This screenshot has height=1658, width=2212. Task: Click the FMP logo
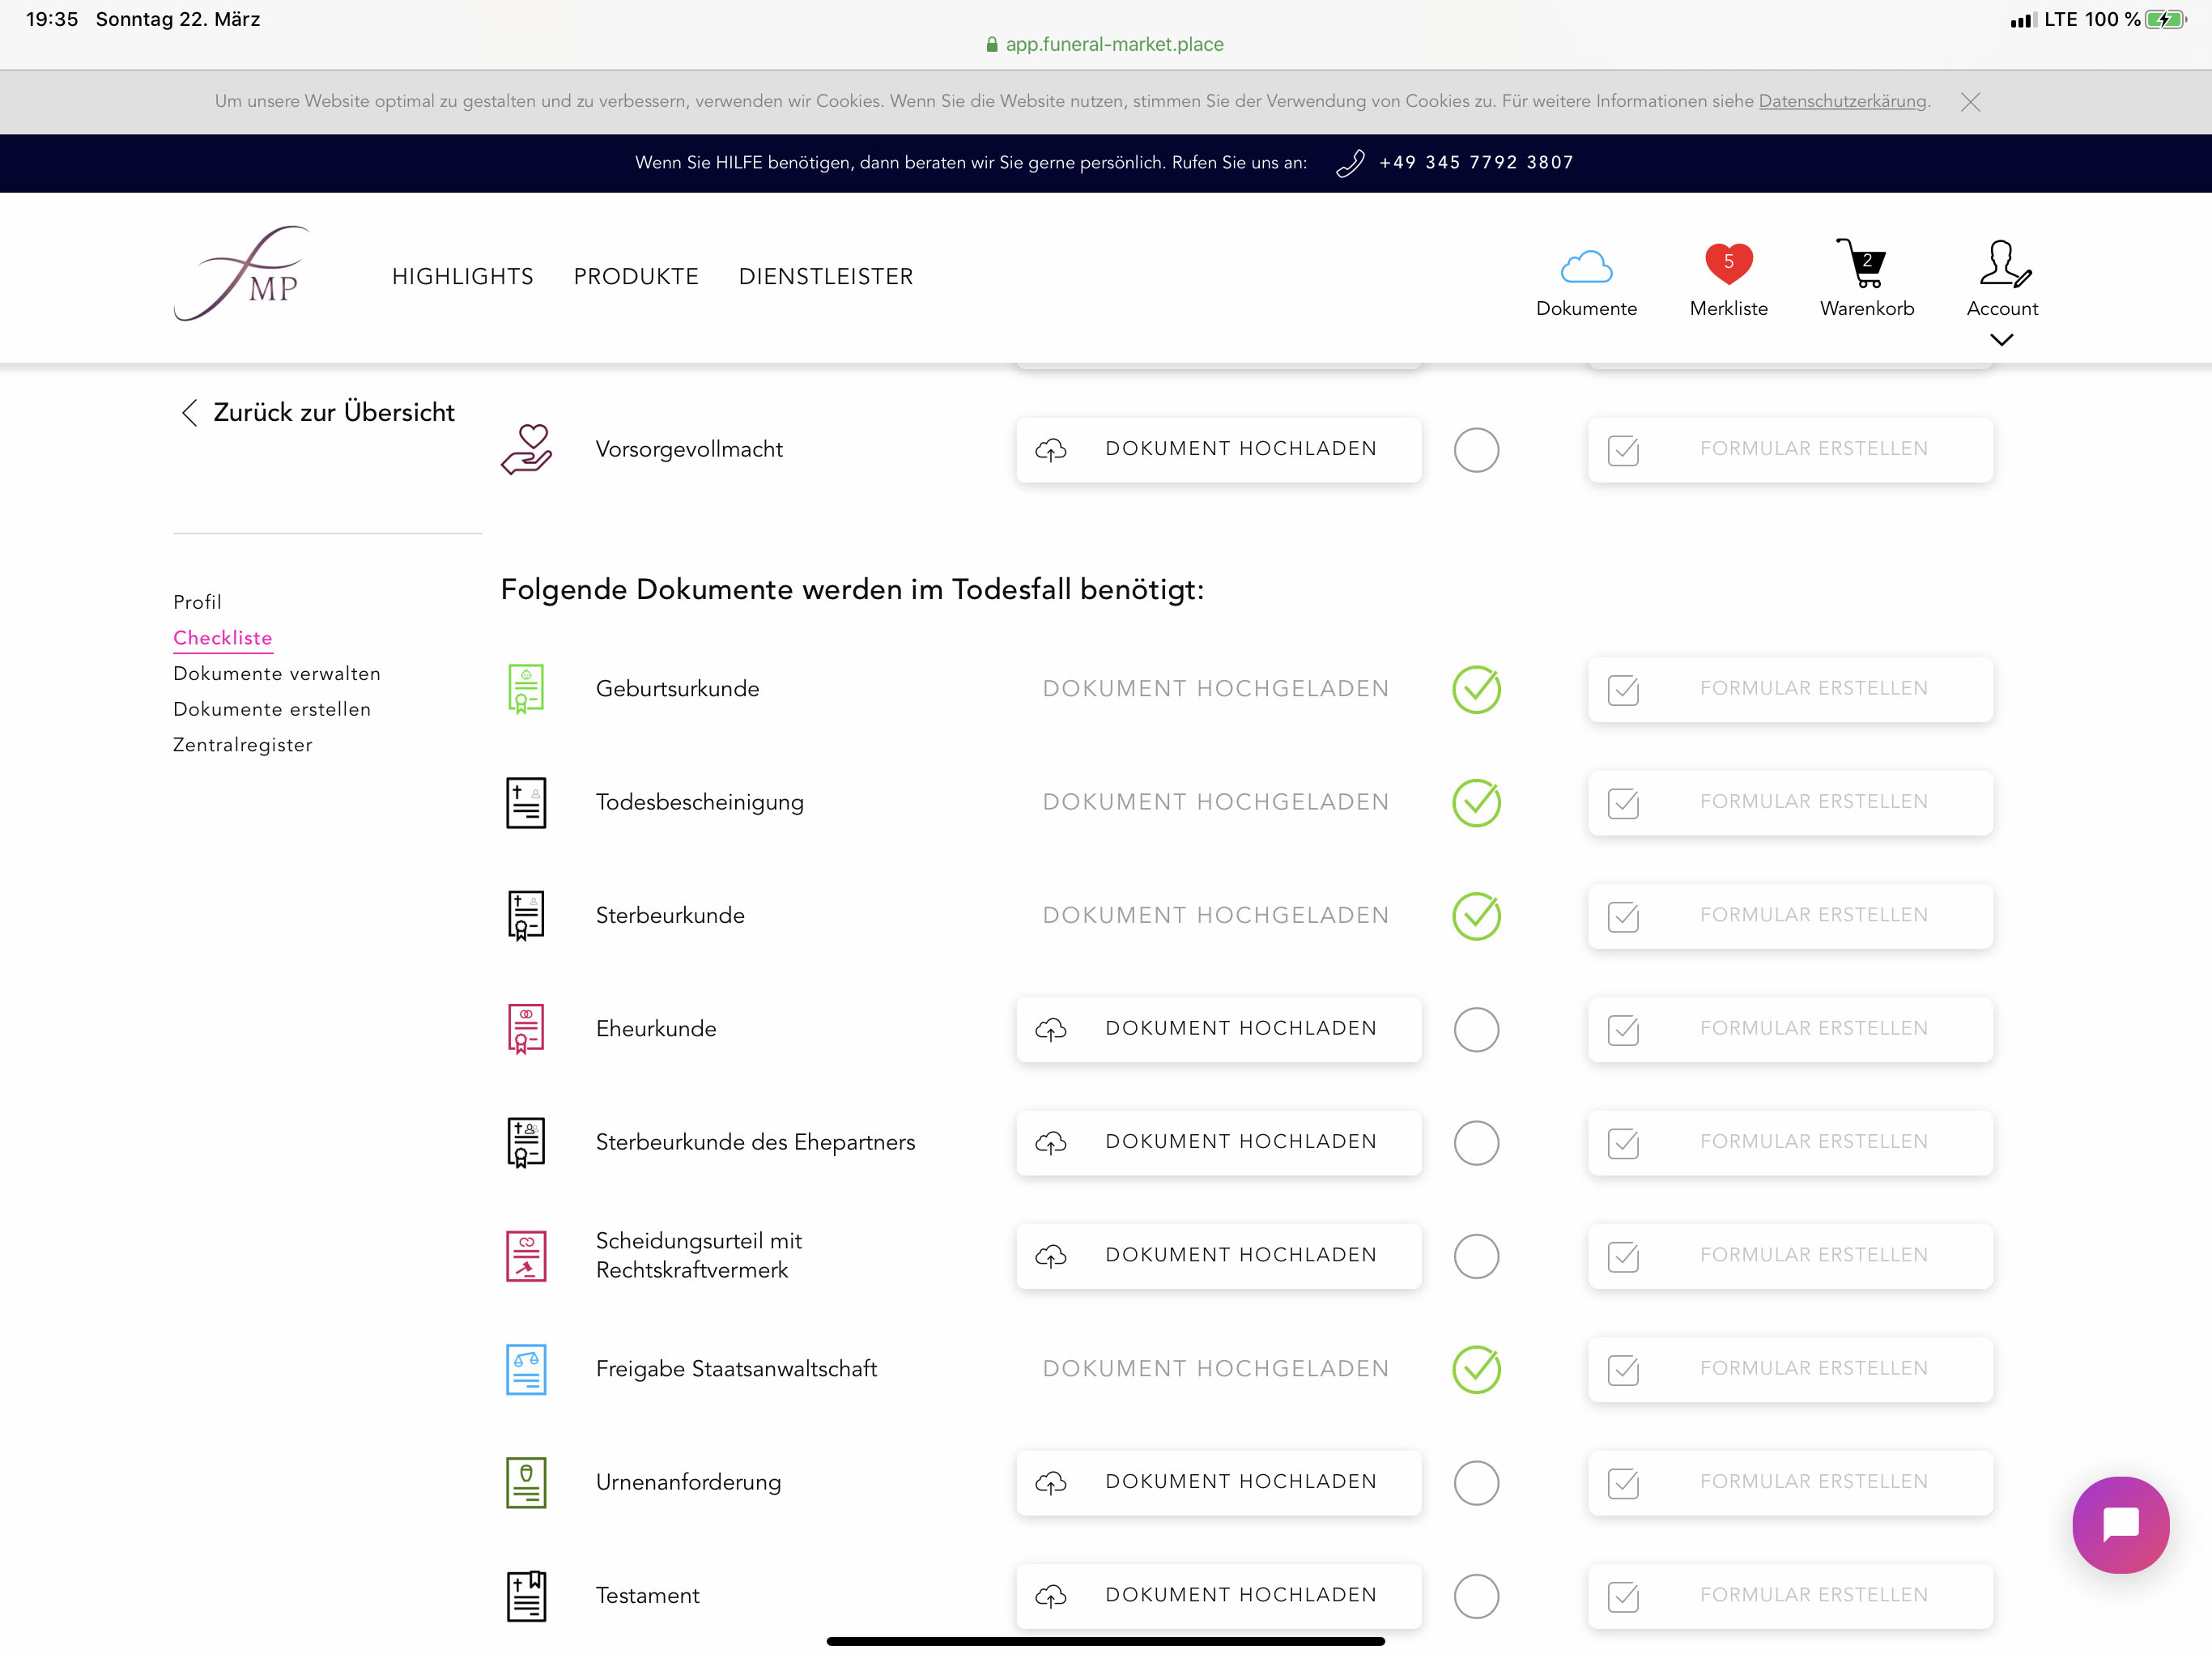tap(243, 274)
